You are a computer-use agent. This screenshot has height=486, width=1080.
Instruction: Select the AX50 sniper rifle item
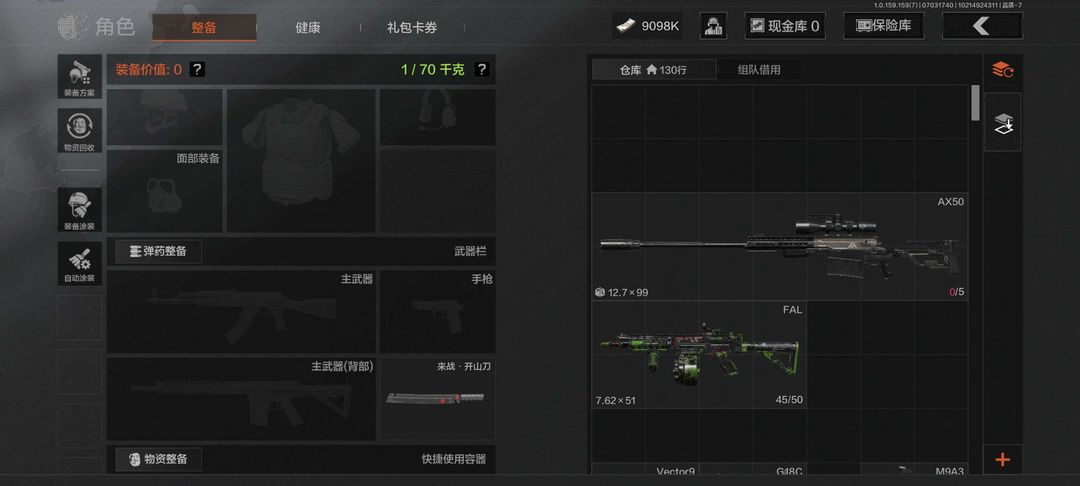point(780,246)
